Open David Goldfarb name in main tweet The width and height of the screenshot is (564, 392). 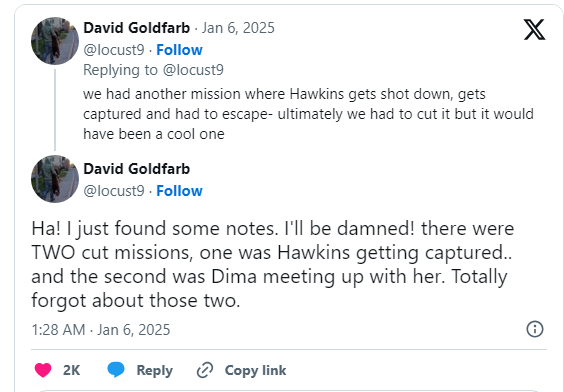(136, 169)
